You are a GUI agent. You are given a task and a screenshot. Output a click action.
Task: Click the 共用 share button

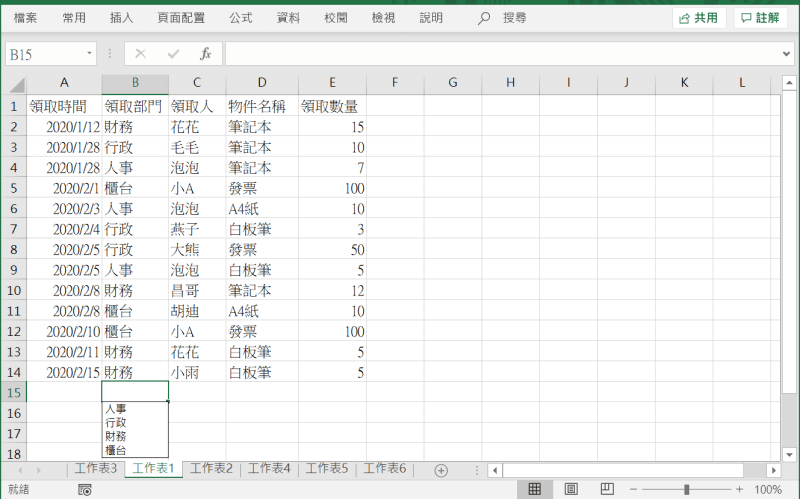pyautogui.click(x=698, y=18)
